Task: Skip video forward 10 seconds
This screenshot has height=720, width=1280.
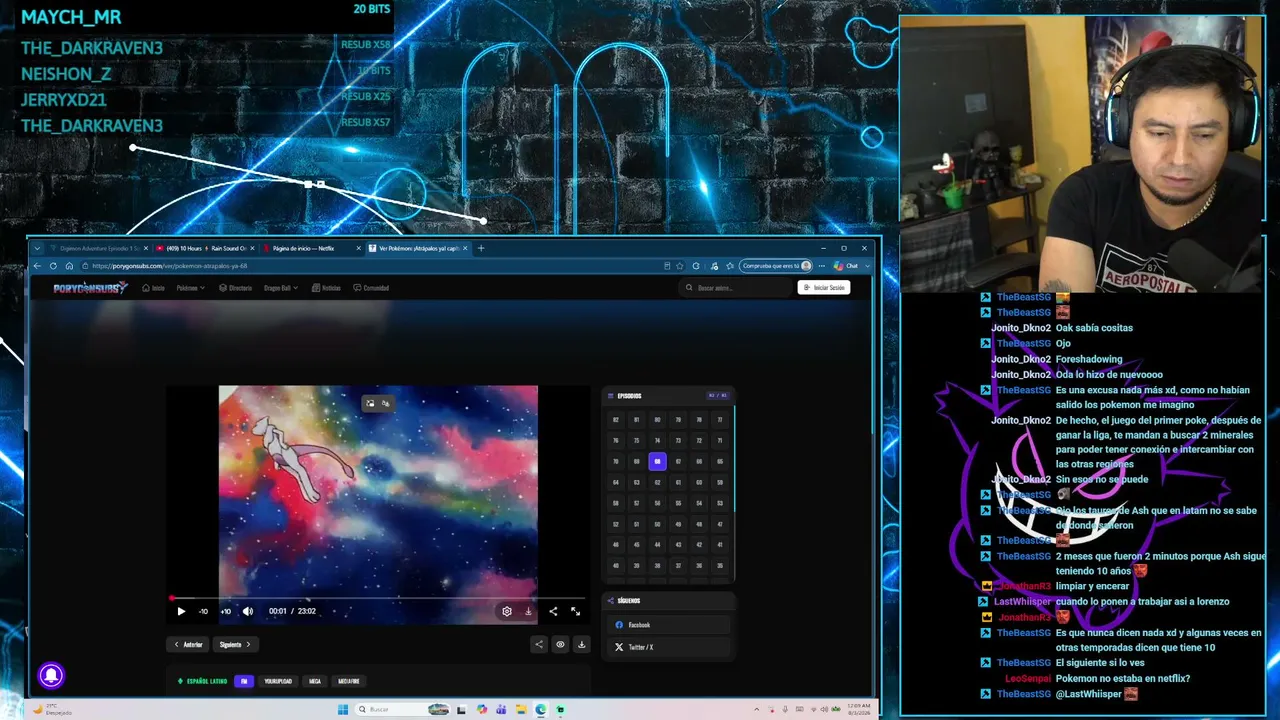Action: 225,611
